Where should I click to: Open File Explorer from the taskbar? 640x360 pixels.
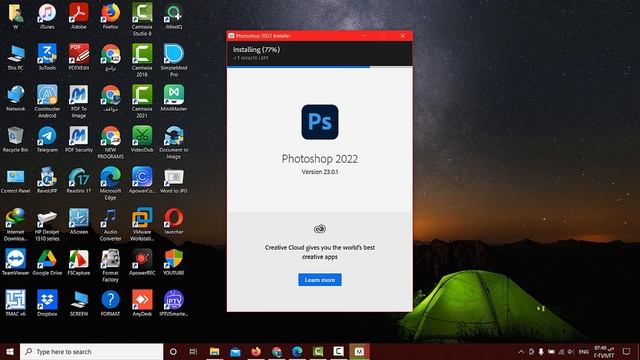click(214, 351)
